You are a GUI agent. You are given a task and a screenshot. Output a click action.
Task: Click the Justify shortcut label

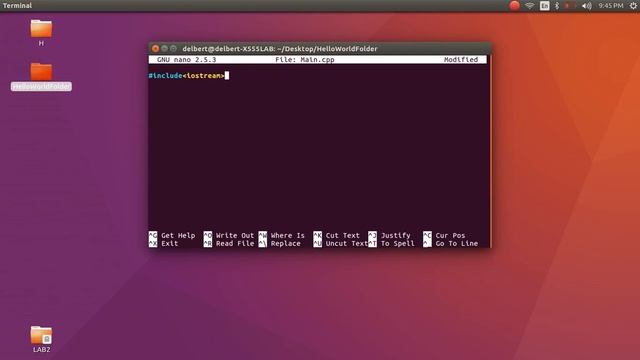tap(396, 236)
